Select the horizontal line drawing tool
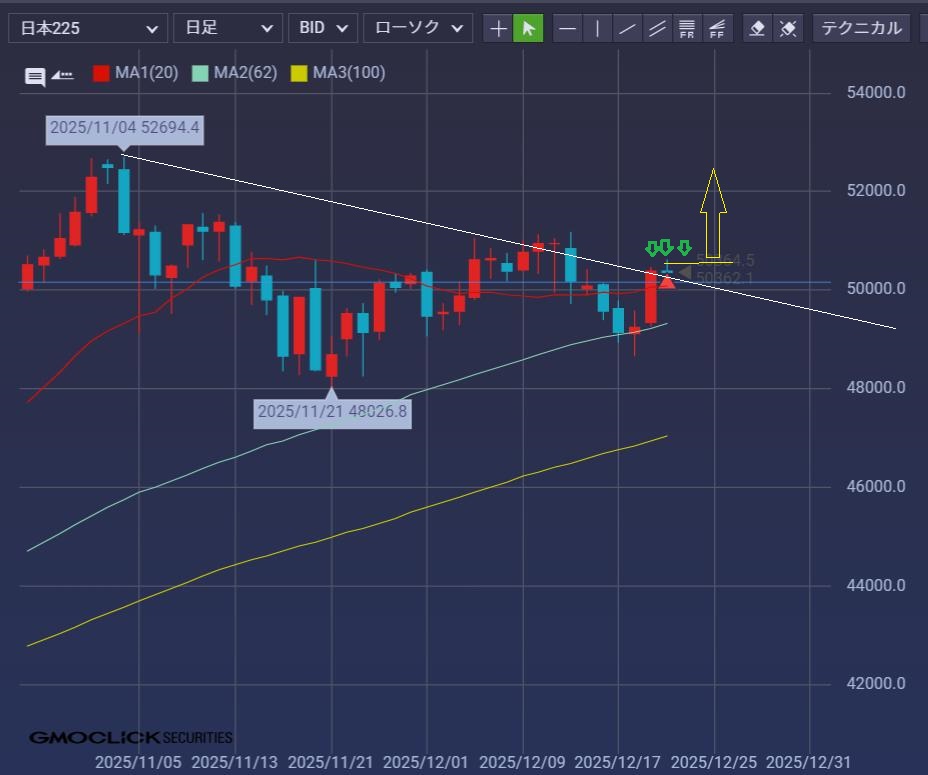This screenshot has height=775, width=928. click(x=567, y=28)
